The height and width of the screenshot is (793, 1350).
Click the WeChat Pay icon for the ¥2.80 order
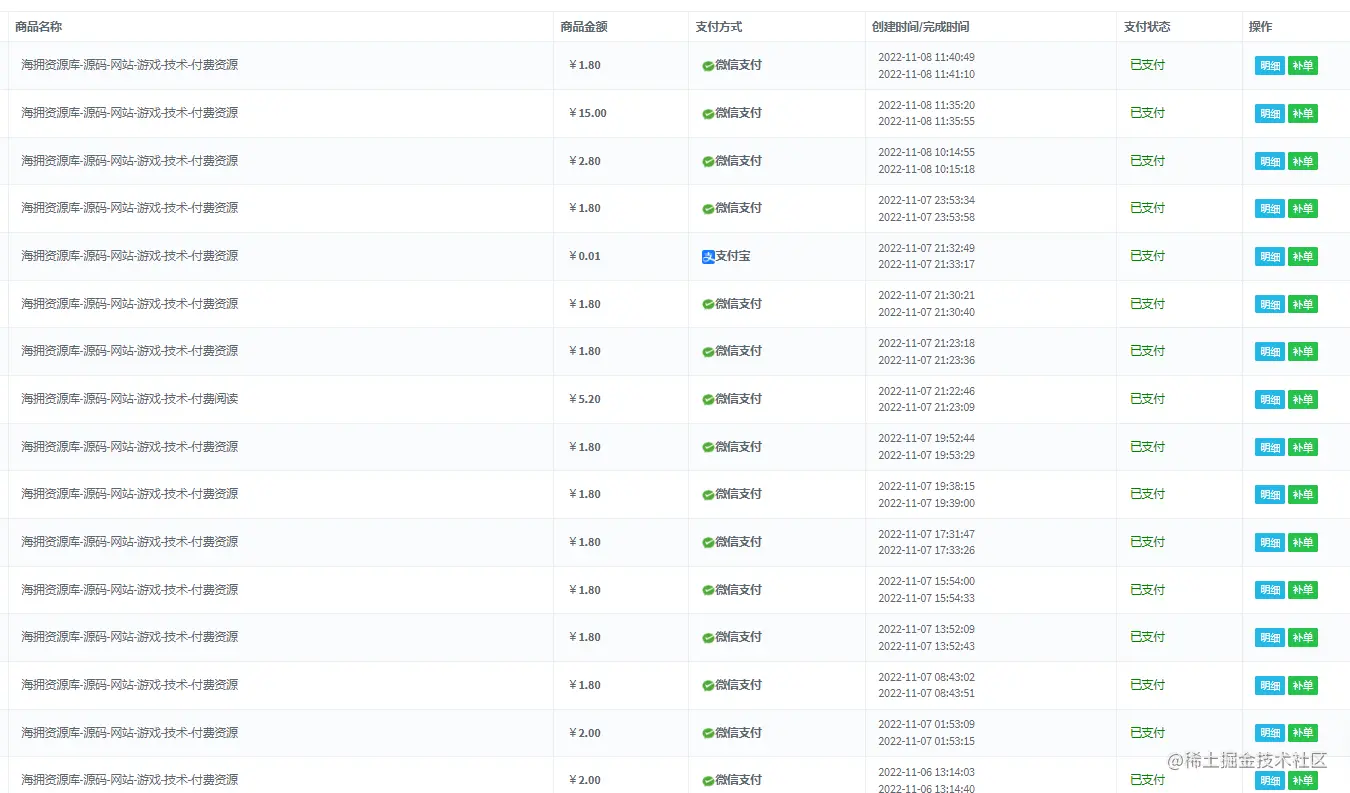click(x=708, y=162)
